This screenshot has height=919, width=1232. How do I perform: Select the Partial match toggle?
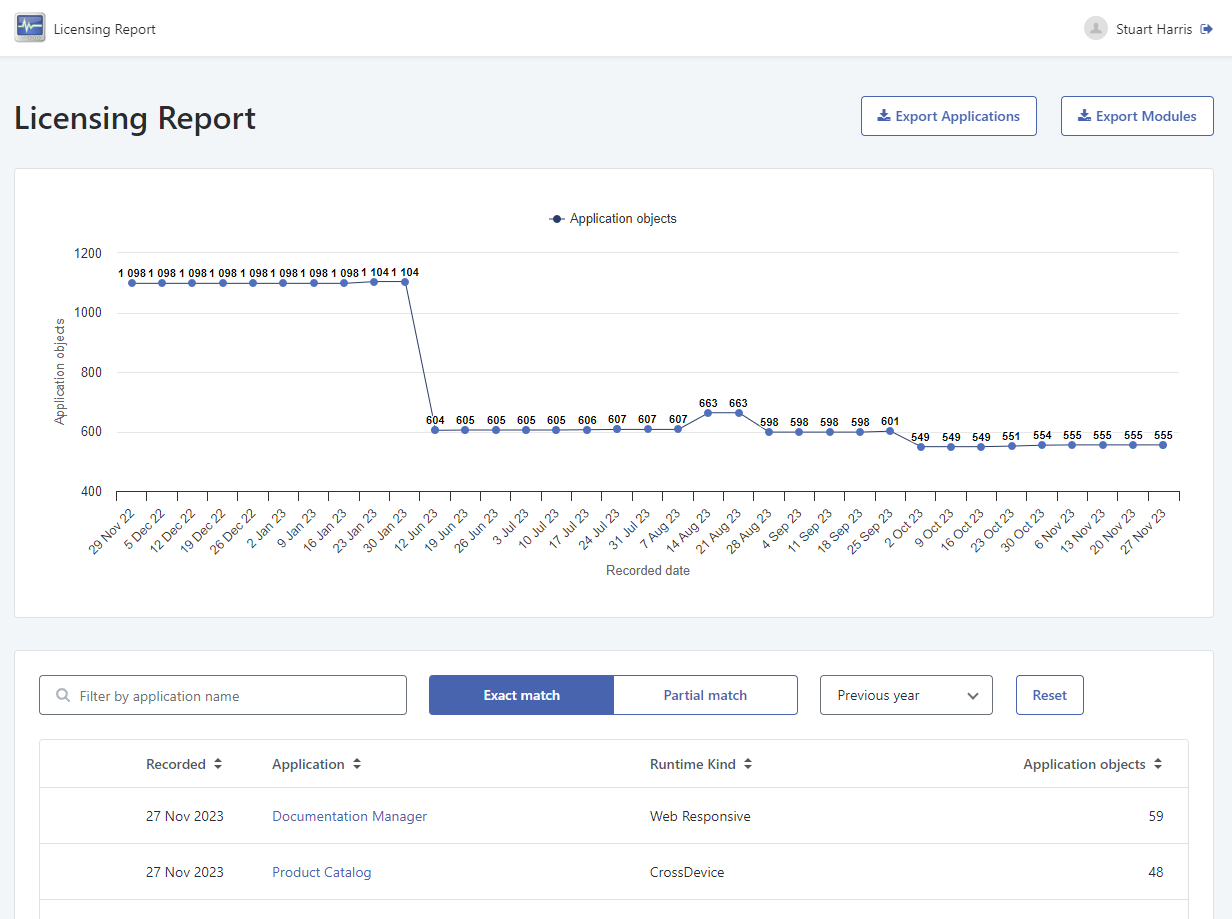[705, 695]
